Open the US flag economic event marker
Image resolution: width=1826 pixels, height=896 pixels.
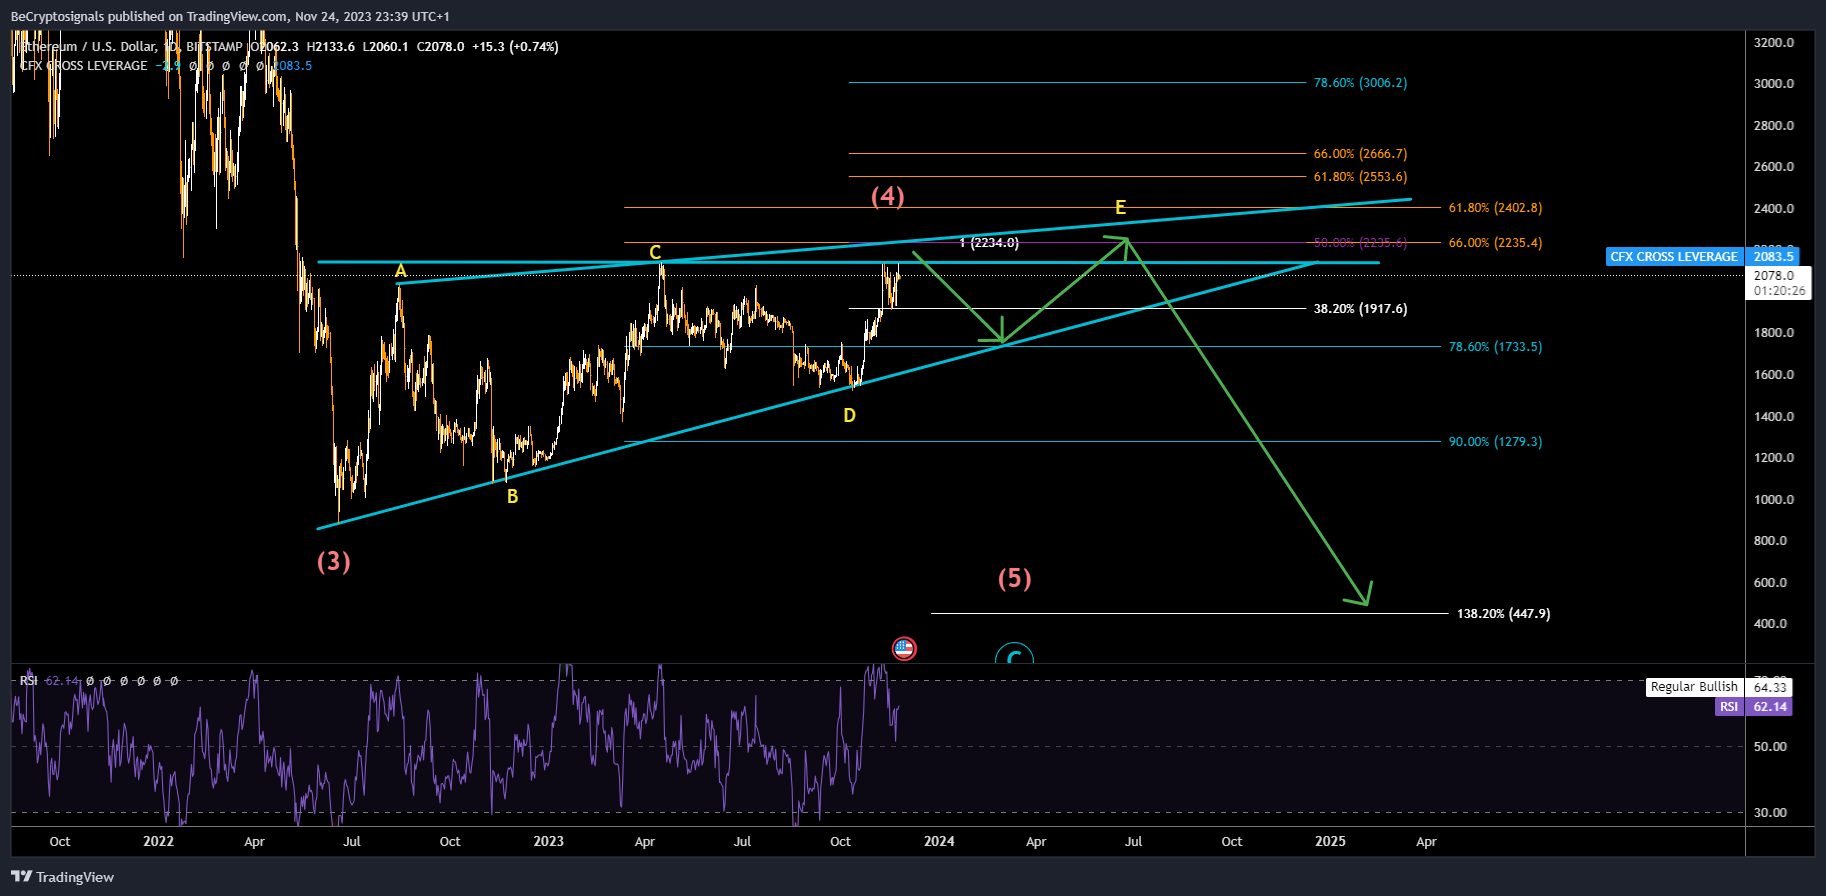click(x=904, y=649)
